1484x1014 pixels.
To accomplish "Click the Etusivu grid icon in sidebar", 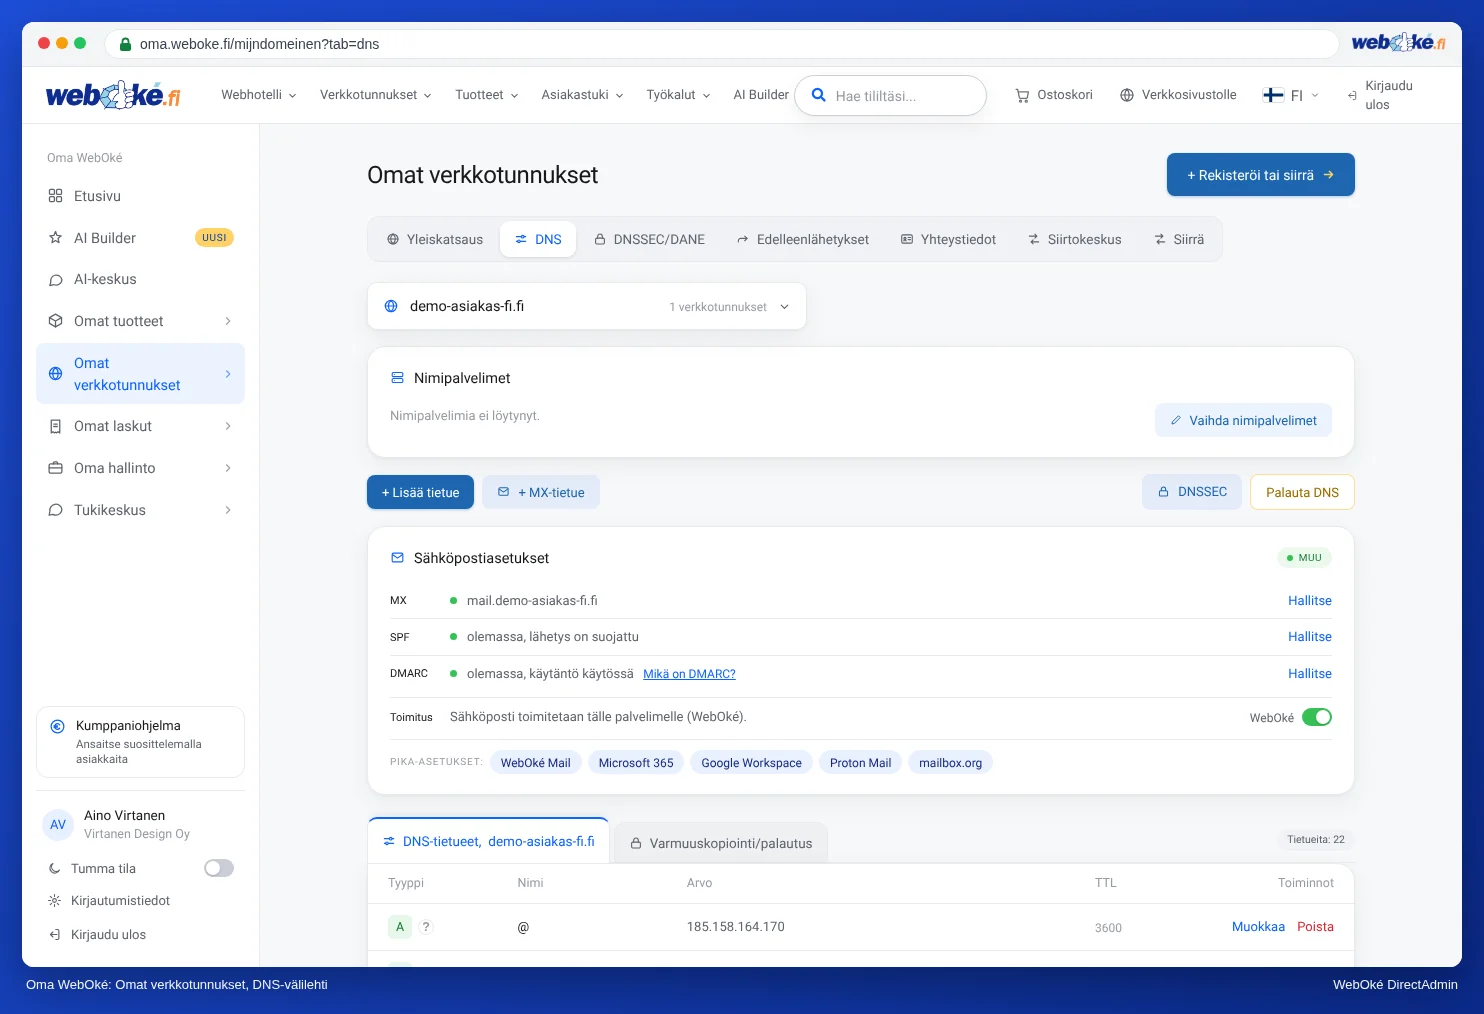I will coord(56,196).
